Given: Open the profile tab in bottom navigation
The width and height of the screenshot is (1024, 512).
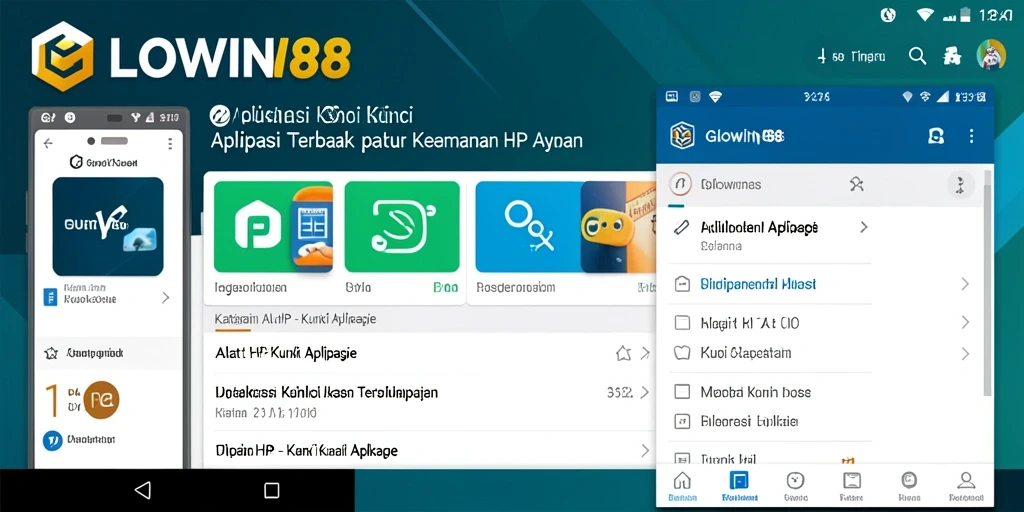Looking at the screenshot, I should coord(965,487).
